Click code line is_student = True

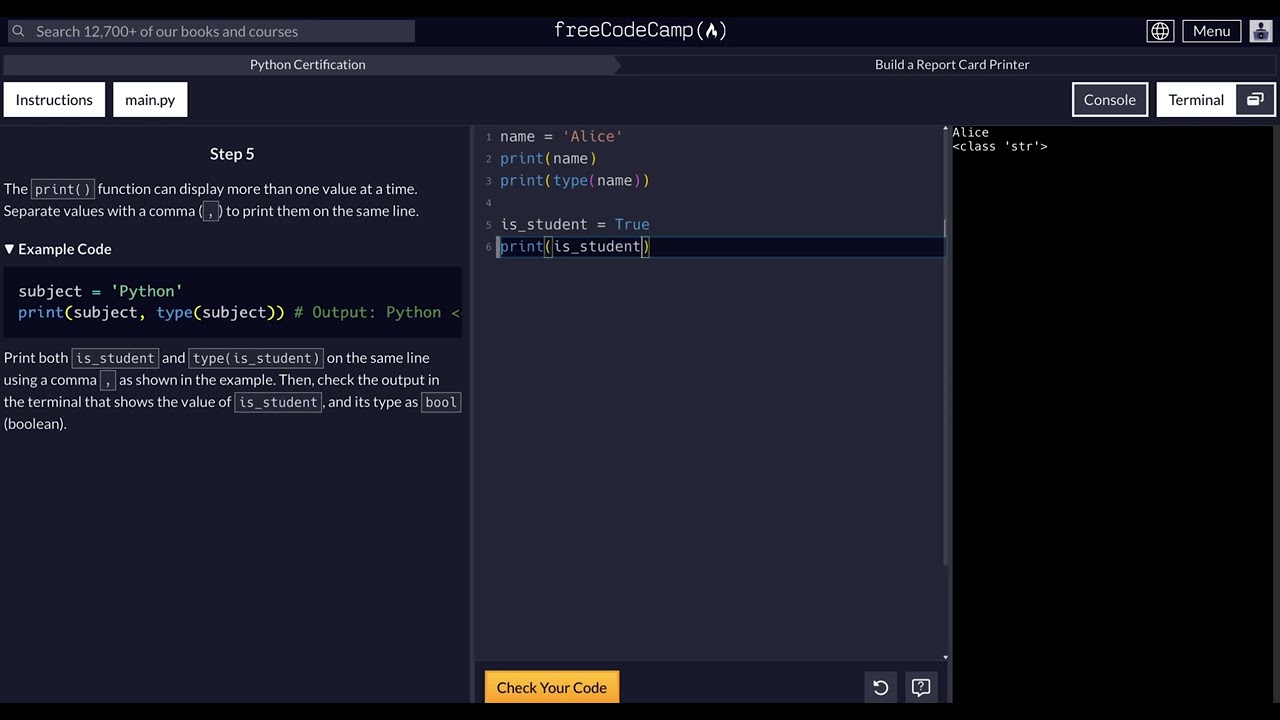tap(575, 224)
